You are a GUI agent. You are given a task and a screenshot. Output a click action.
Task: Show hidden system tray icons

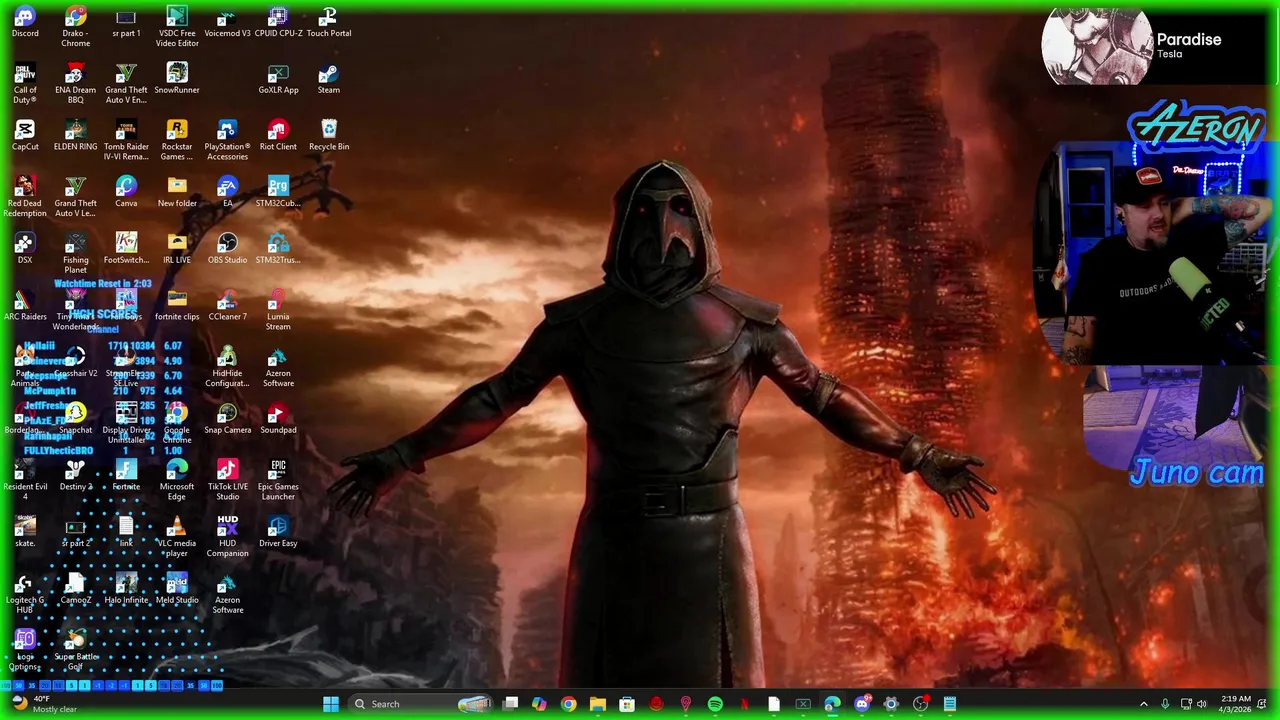click(1144, 704)
